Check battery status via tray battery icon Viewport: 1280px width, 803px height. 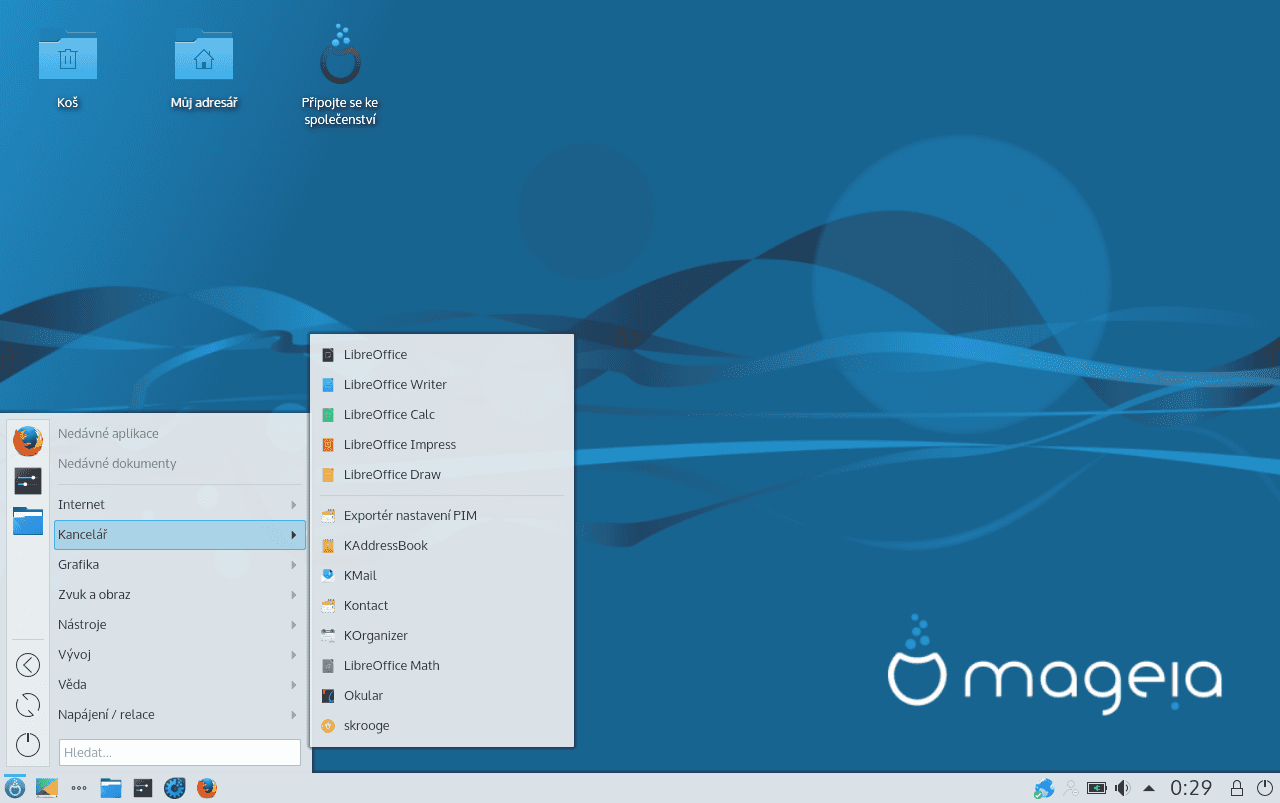1096,787
